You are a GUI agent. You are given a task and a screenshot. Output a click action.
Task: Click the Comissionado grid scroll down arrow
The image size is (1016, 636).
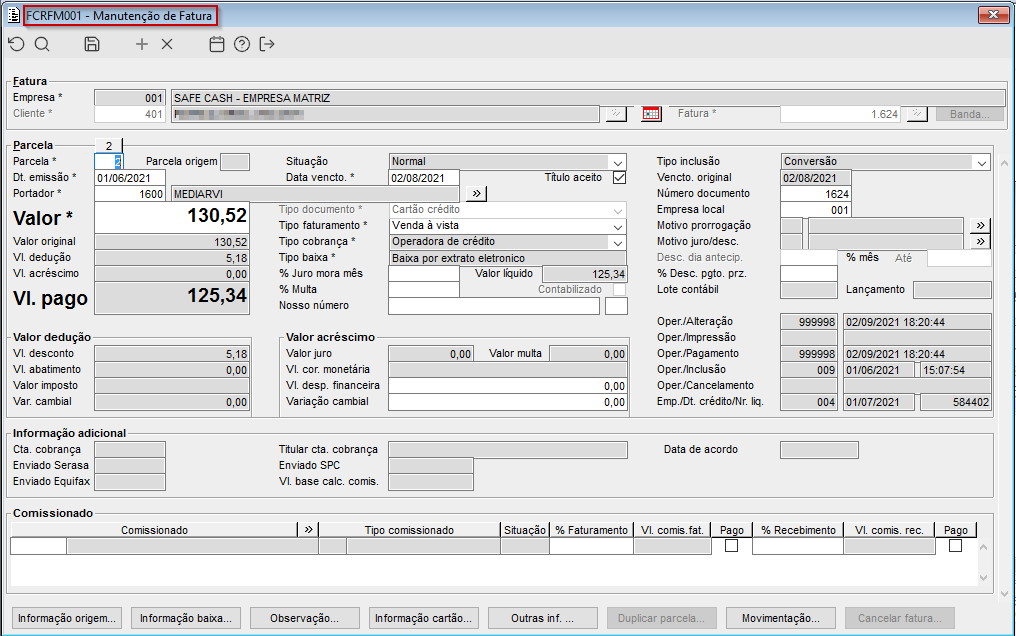[984, 578]
